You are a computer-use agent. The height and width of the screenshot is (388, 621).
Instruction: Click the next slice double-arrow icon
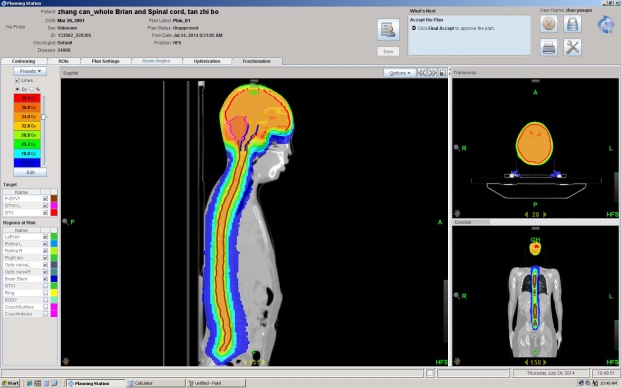click(432, 73)
